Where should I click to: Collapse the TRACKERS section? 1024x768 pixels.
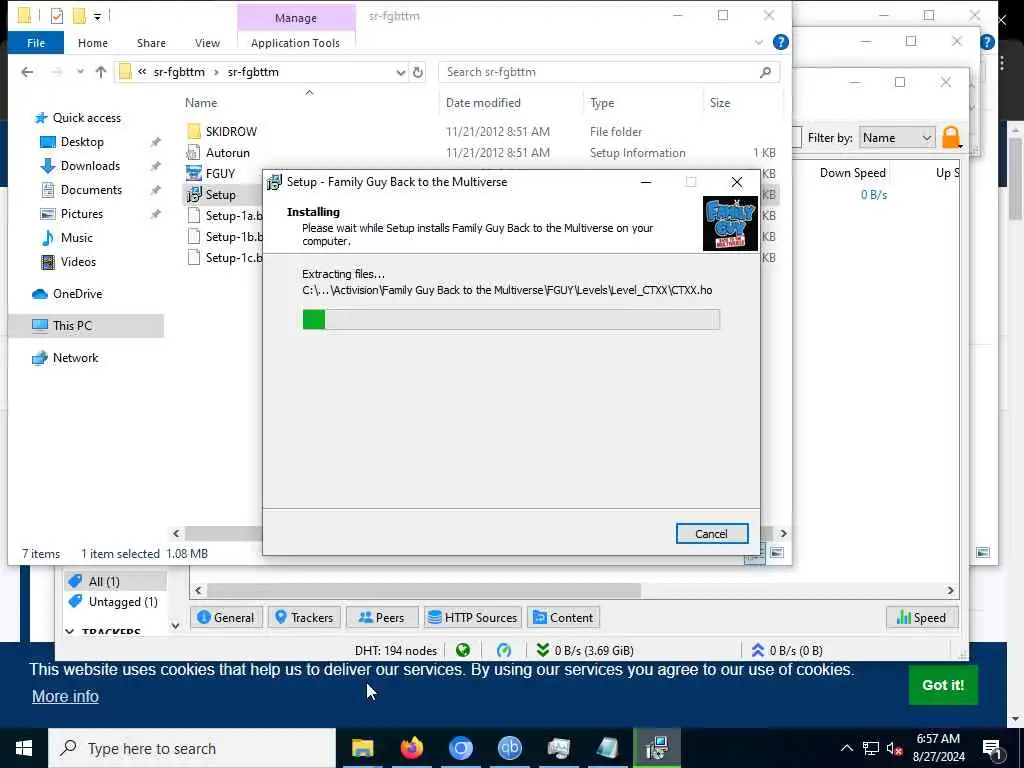pos(69,632)
